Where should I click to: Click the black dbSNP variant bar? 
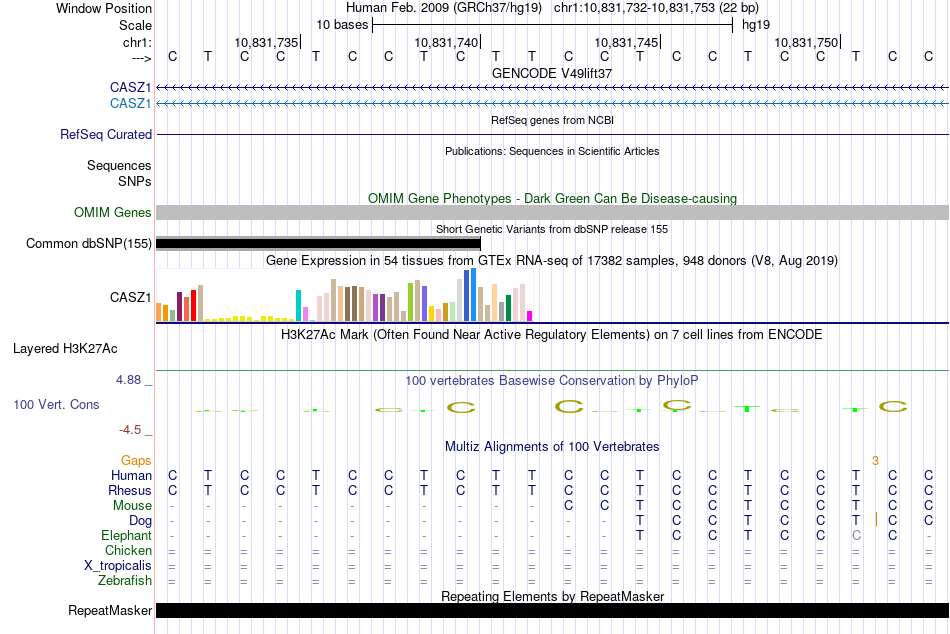coord(318,243)
